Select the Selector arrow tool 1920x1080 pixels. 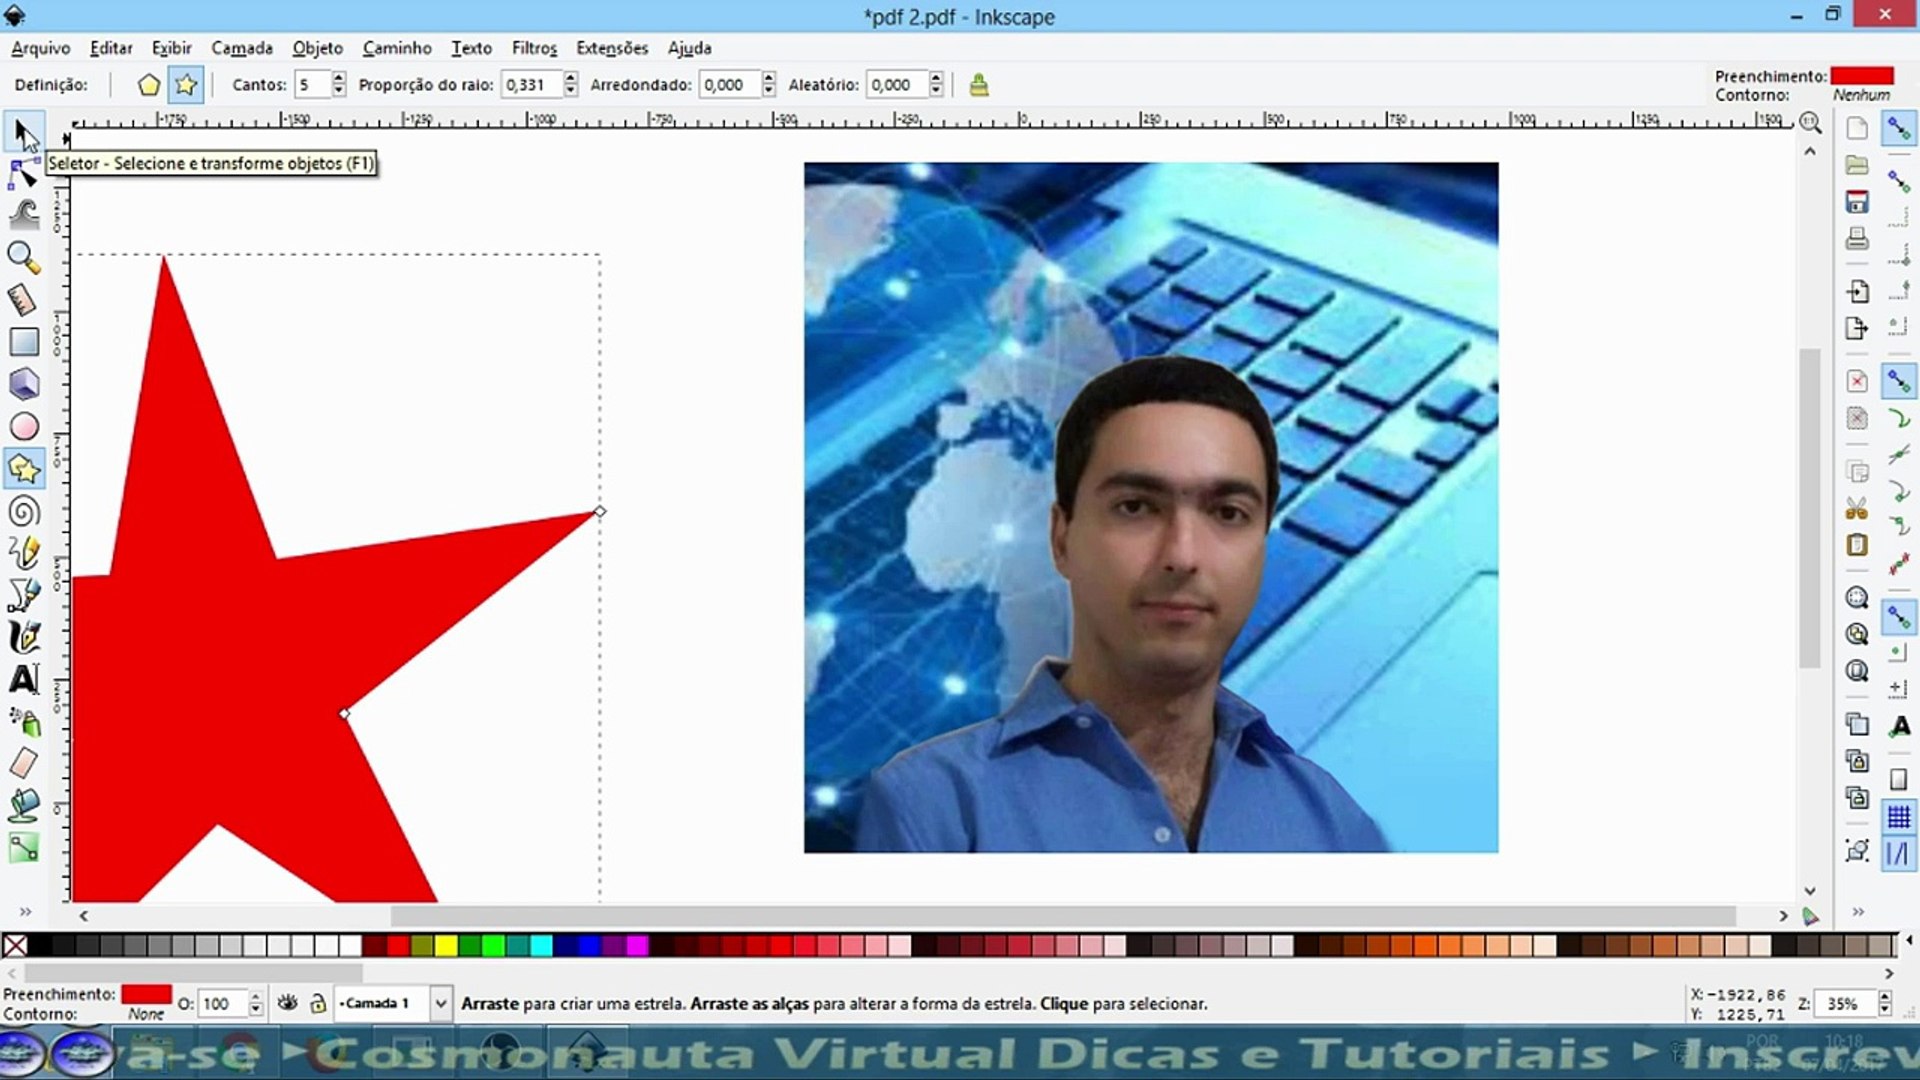pos(25,133)
